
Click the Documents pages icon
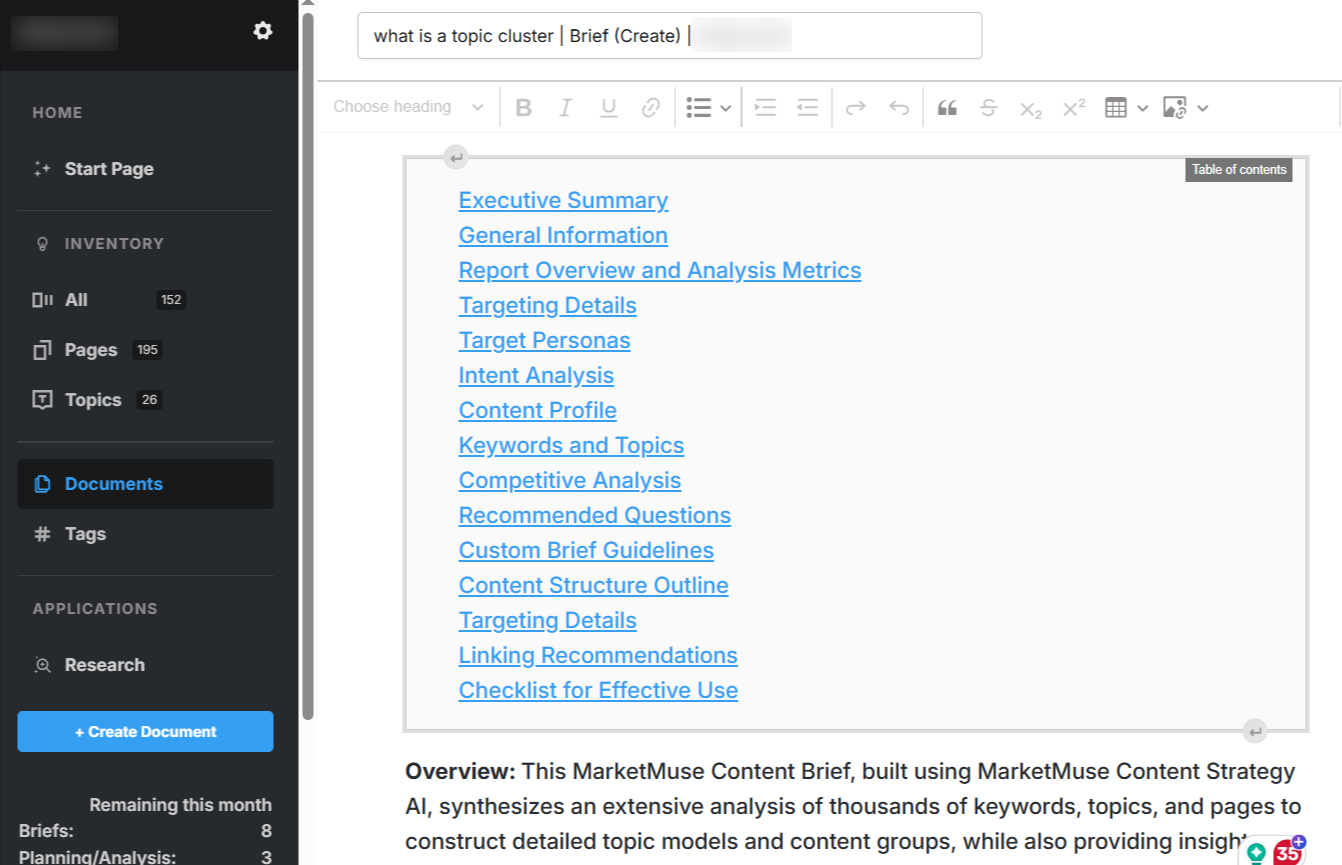coord(42,484)
